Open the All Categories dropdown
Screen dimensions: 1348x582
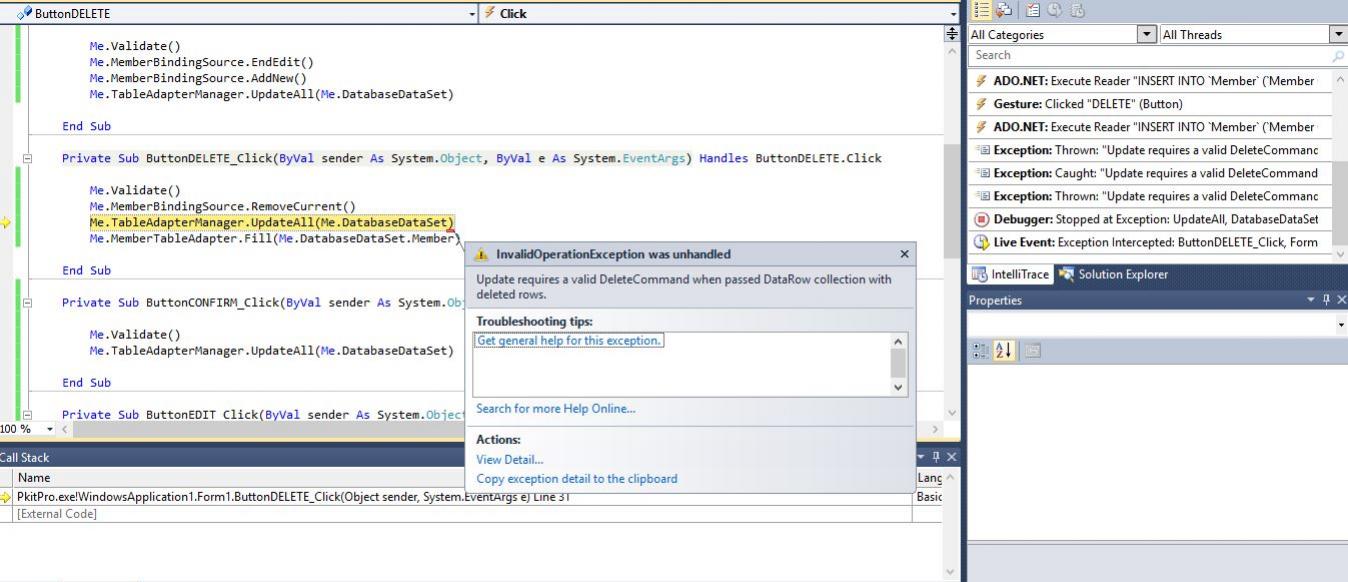1147,35
